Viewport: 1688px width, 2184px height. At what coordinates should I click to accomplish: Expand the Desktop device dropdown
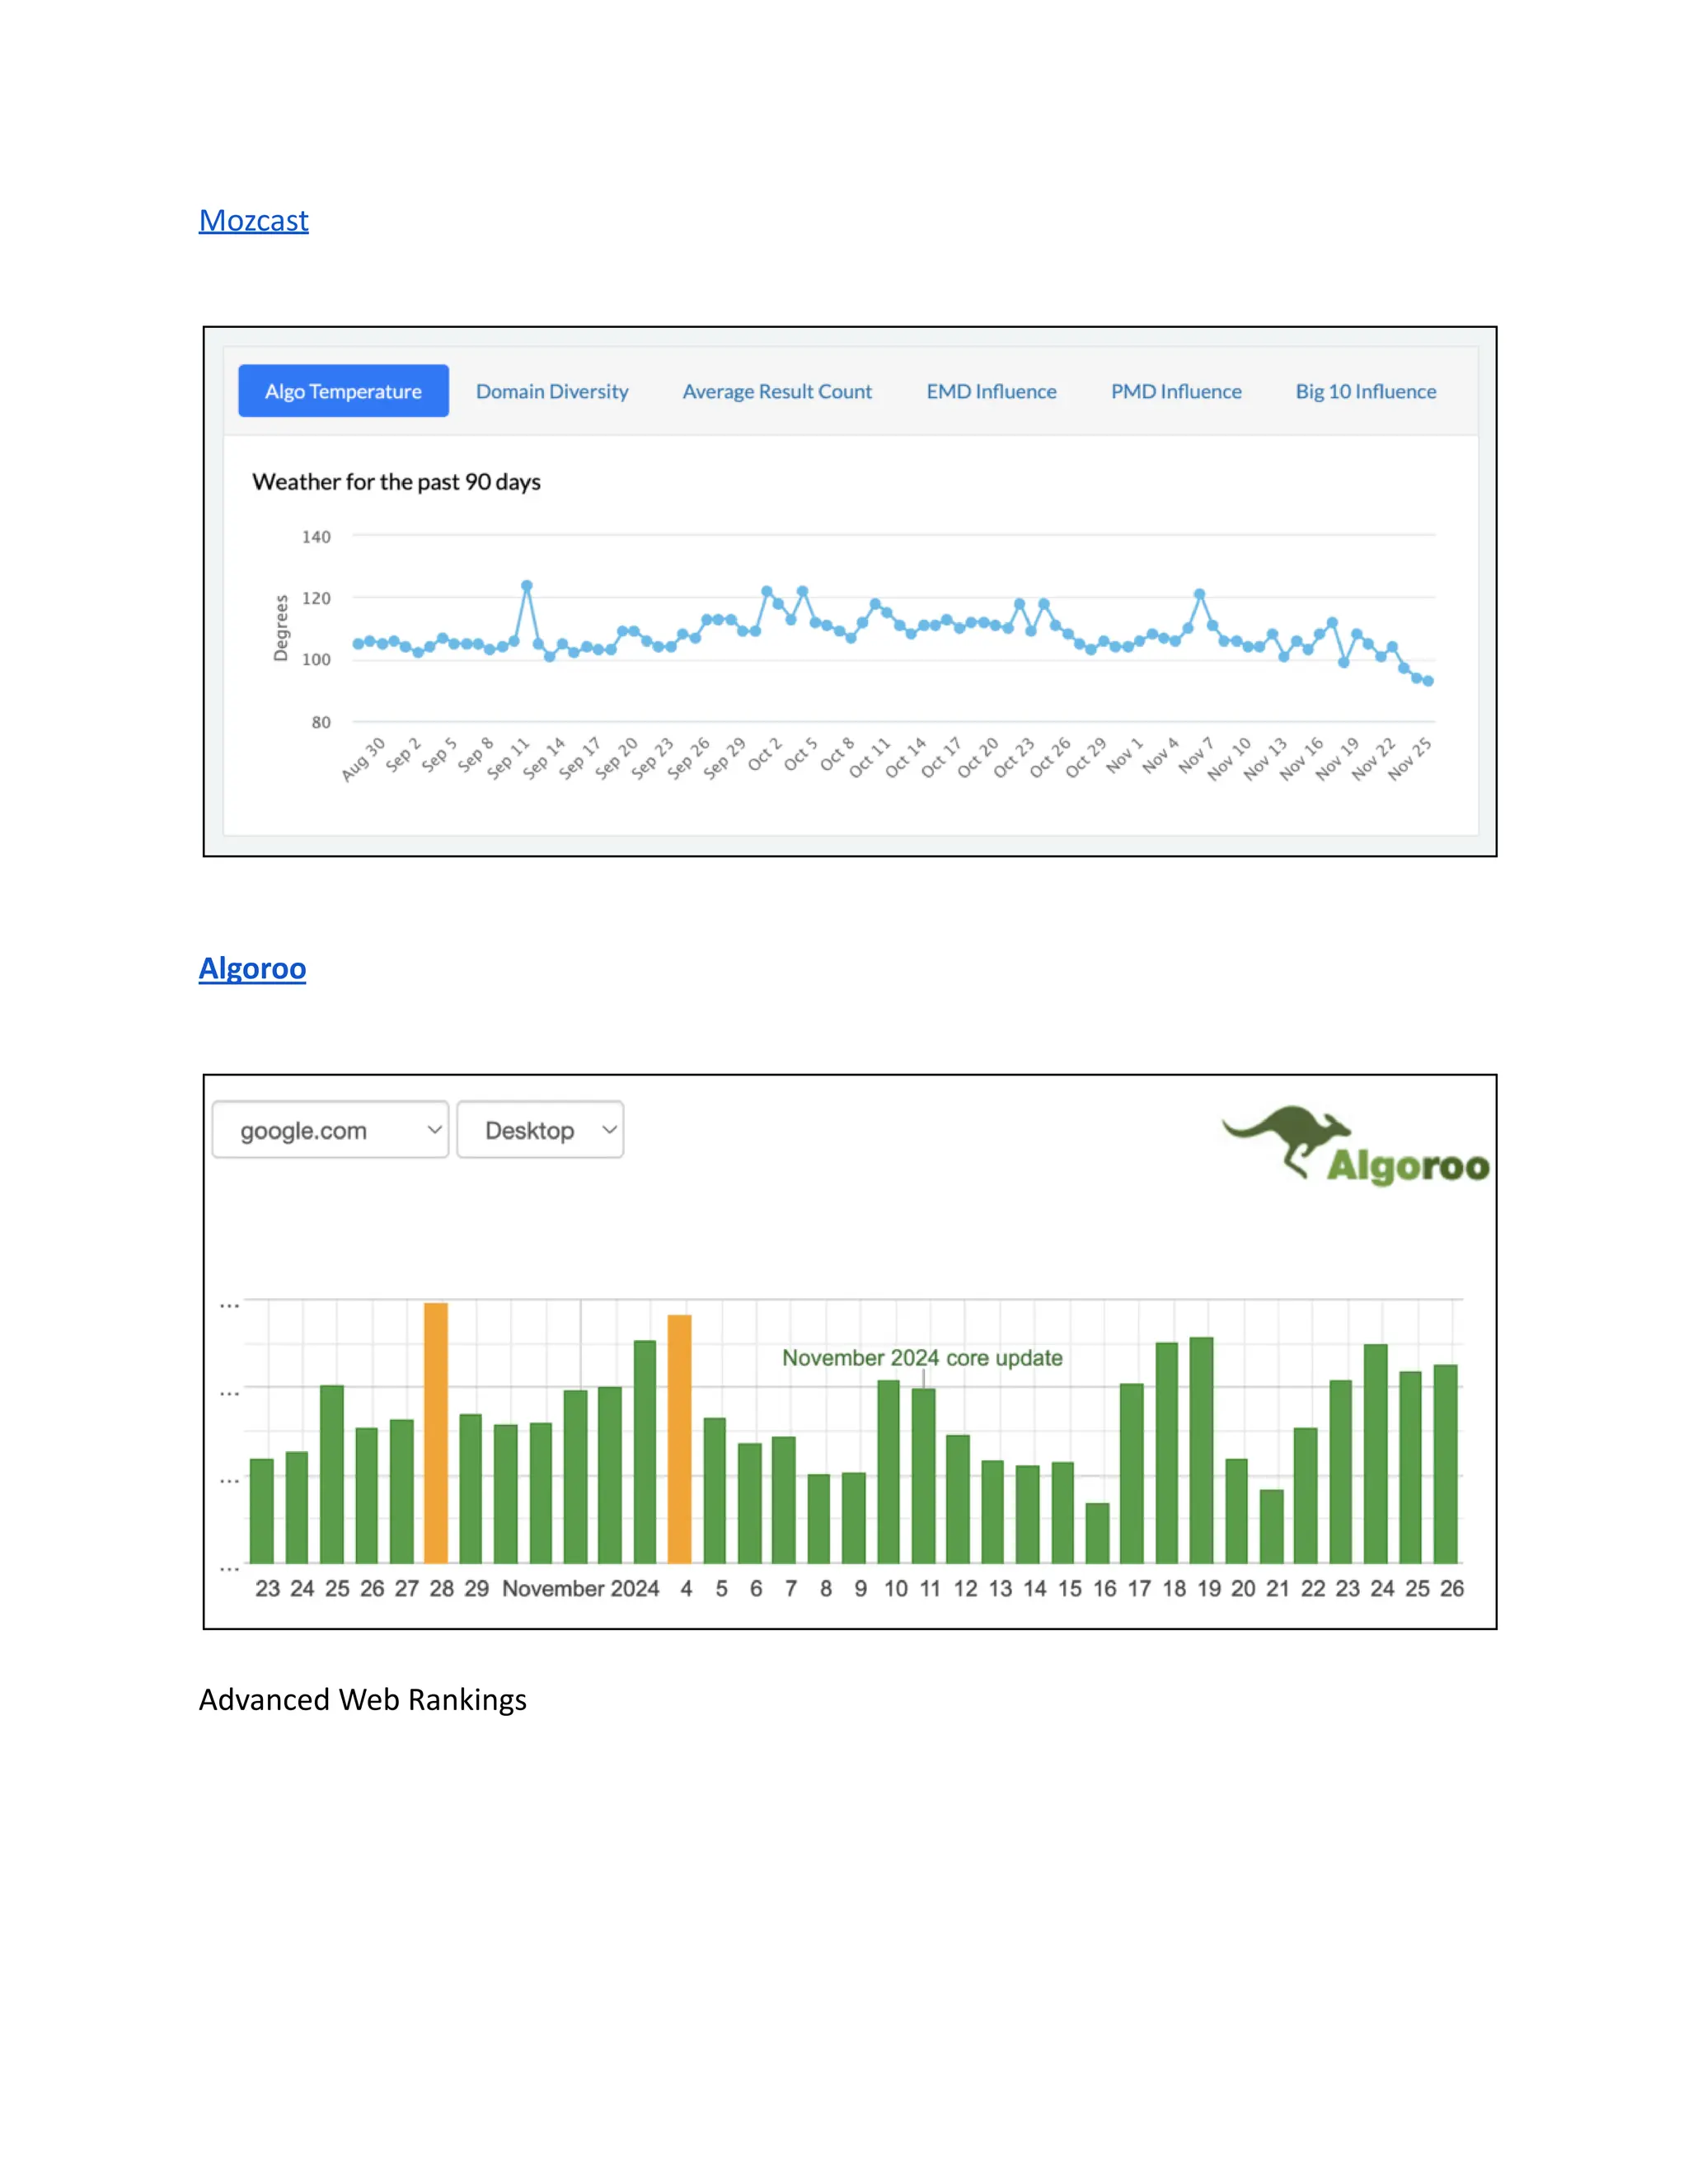540,1130
